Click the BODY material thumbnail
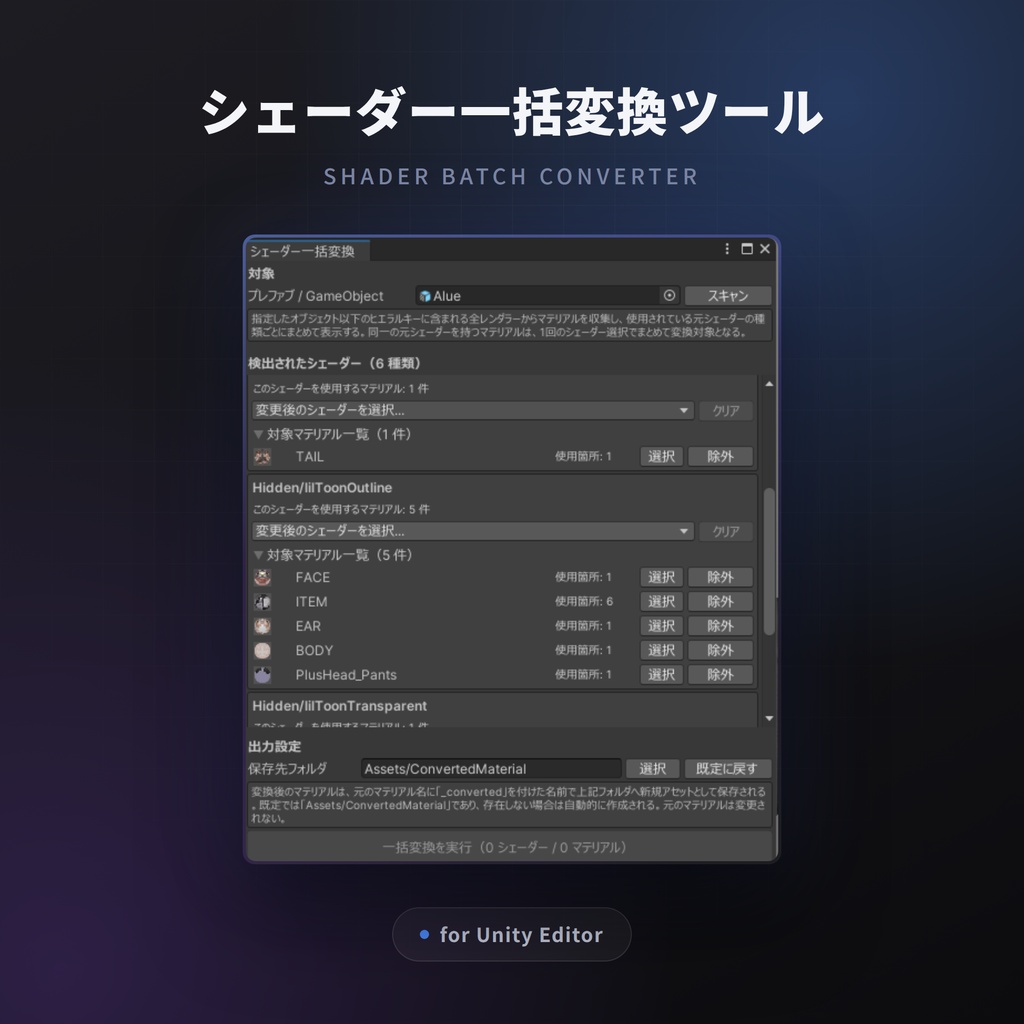 (263, 650)
